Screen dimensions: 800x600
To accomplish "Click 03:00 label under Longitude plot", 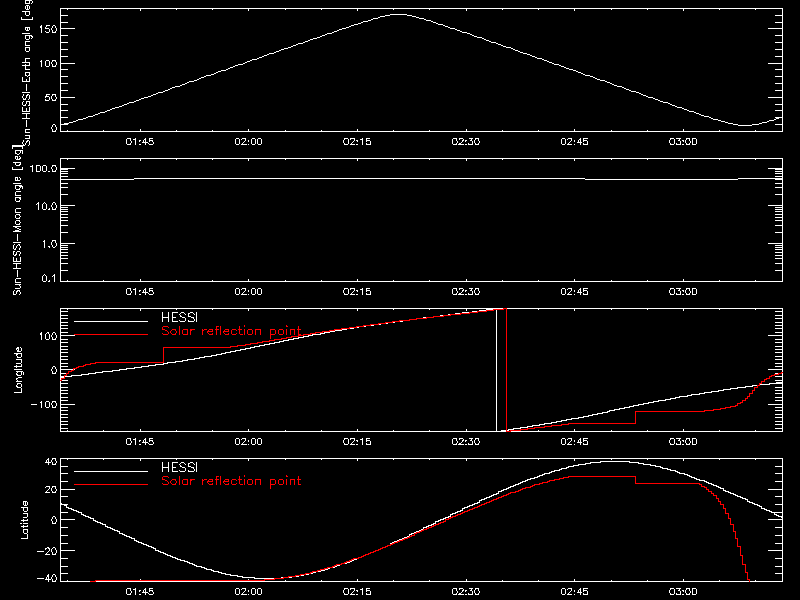I will (683, 441).
